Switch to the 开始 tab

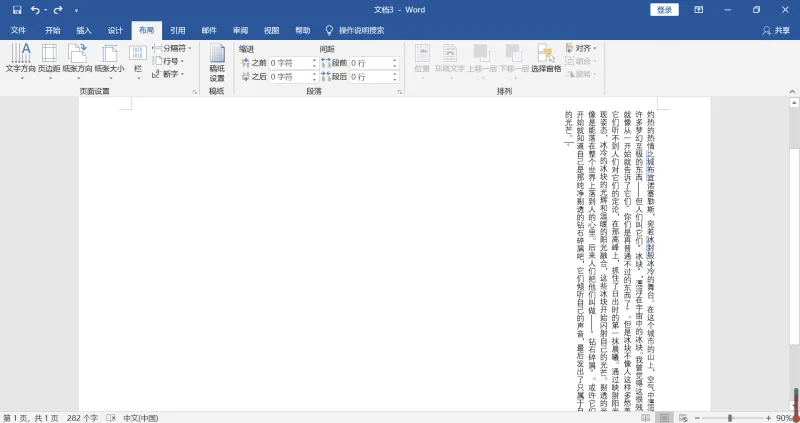click(x=53, y=31)
